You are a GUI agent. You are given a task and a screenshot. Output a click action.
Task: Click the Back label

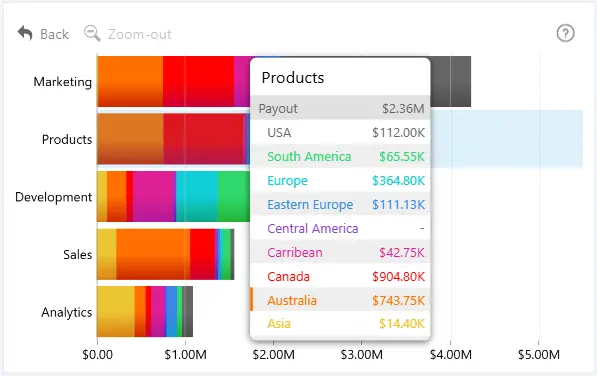(54, 34)
